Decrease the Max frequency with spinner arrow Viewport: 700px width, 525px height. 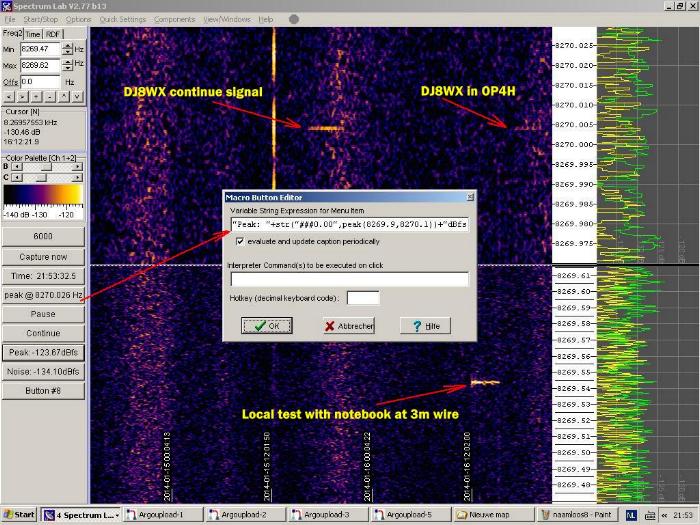(x=67, y=67)
